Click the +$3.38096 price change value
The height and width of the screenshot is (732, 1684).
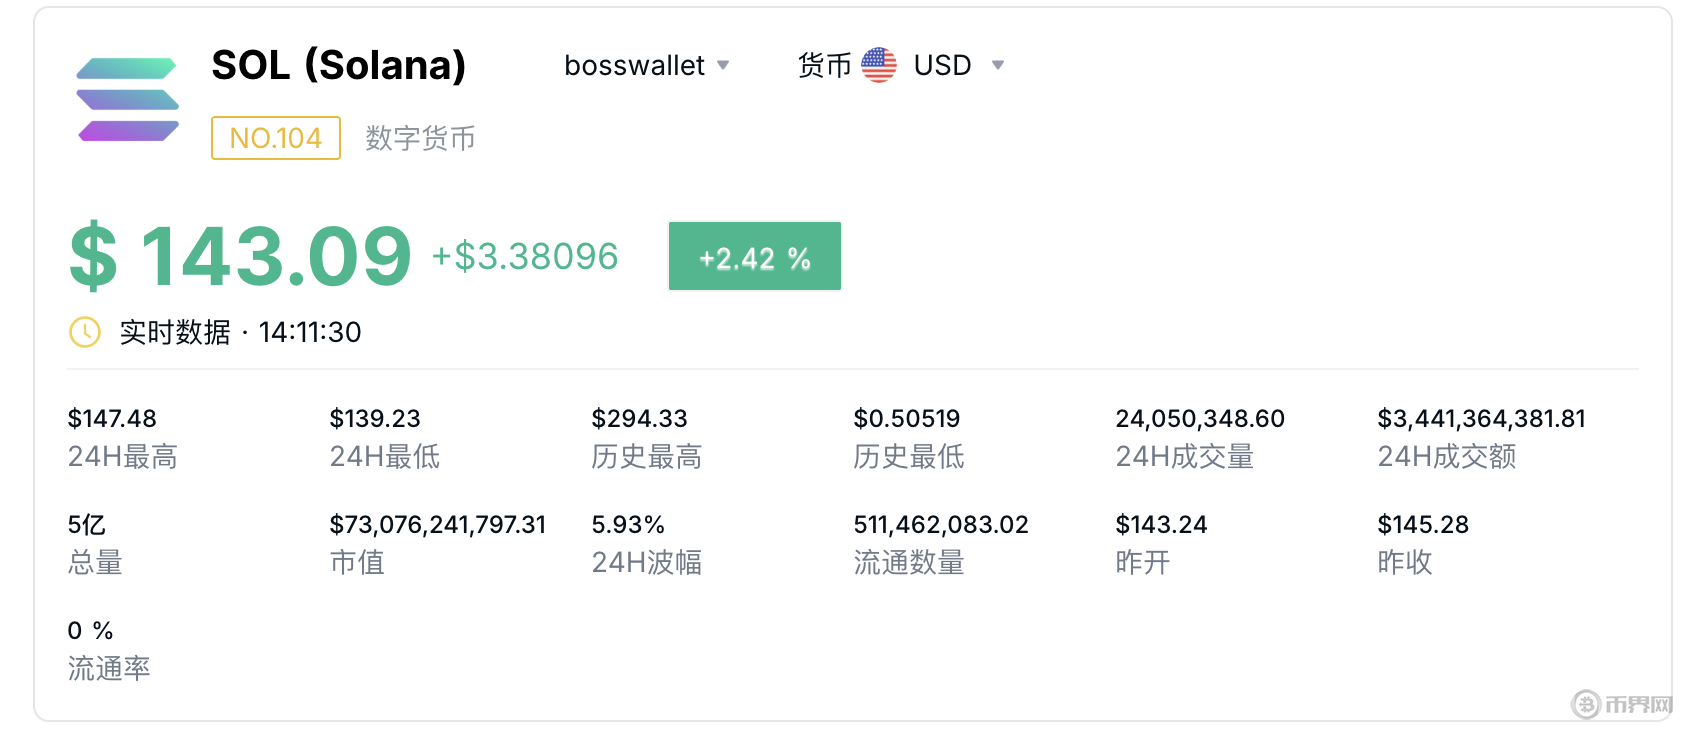tap(525, 257)
